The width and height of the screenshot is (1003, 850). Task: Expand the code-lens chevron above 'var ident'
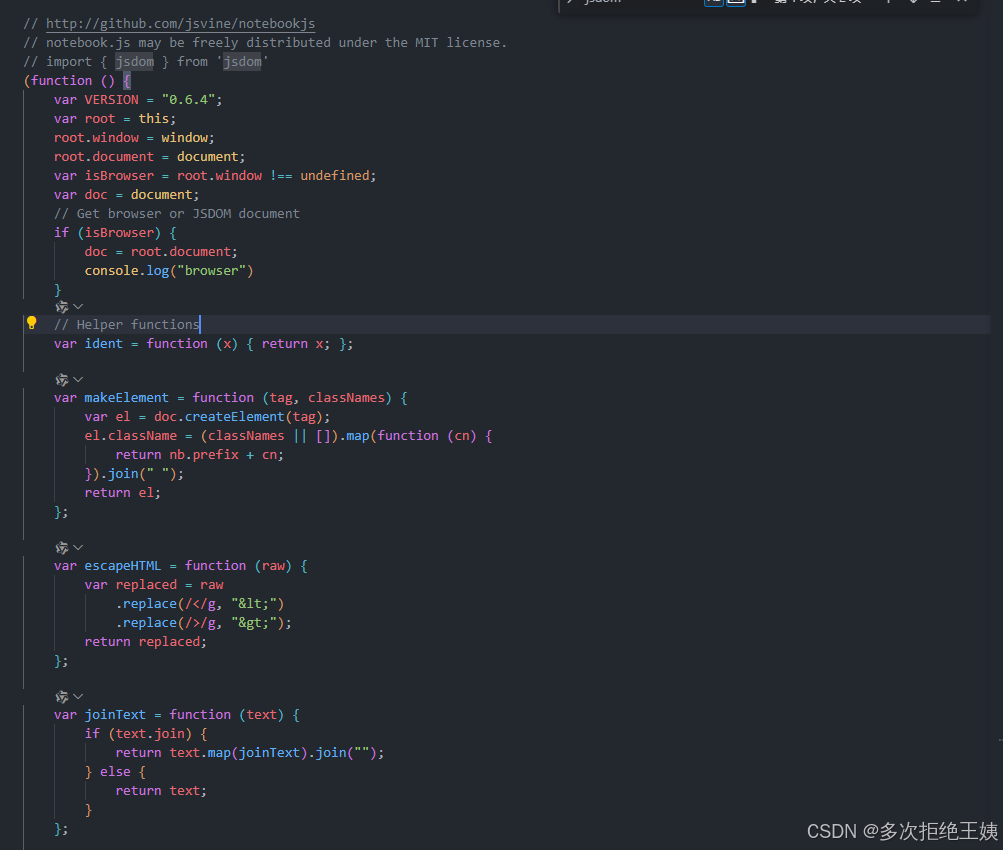[x=78, y=307]
